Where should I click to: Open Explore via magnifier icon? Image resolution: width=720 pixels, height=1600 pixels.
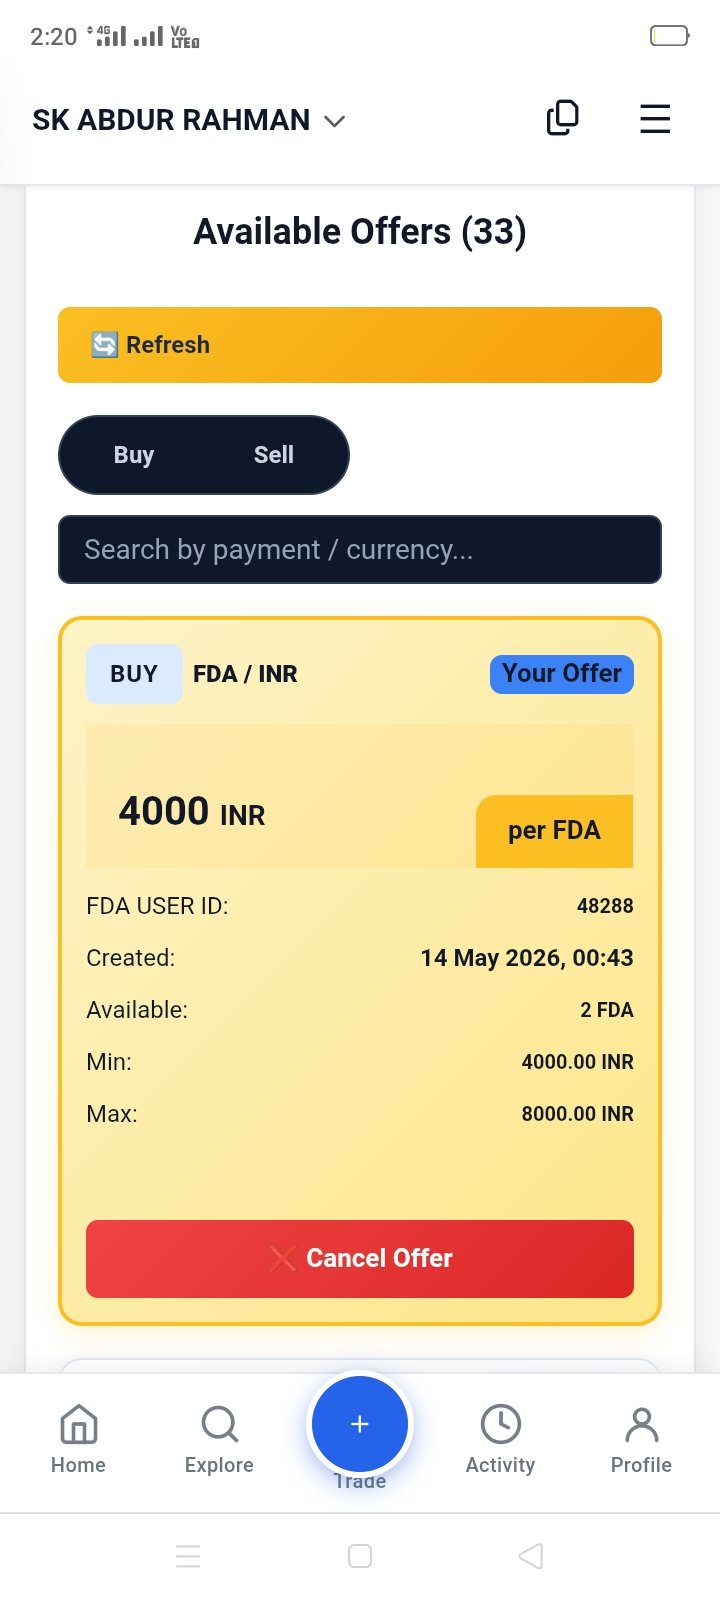(219, 1424)
